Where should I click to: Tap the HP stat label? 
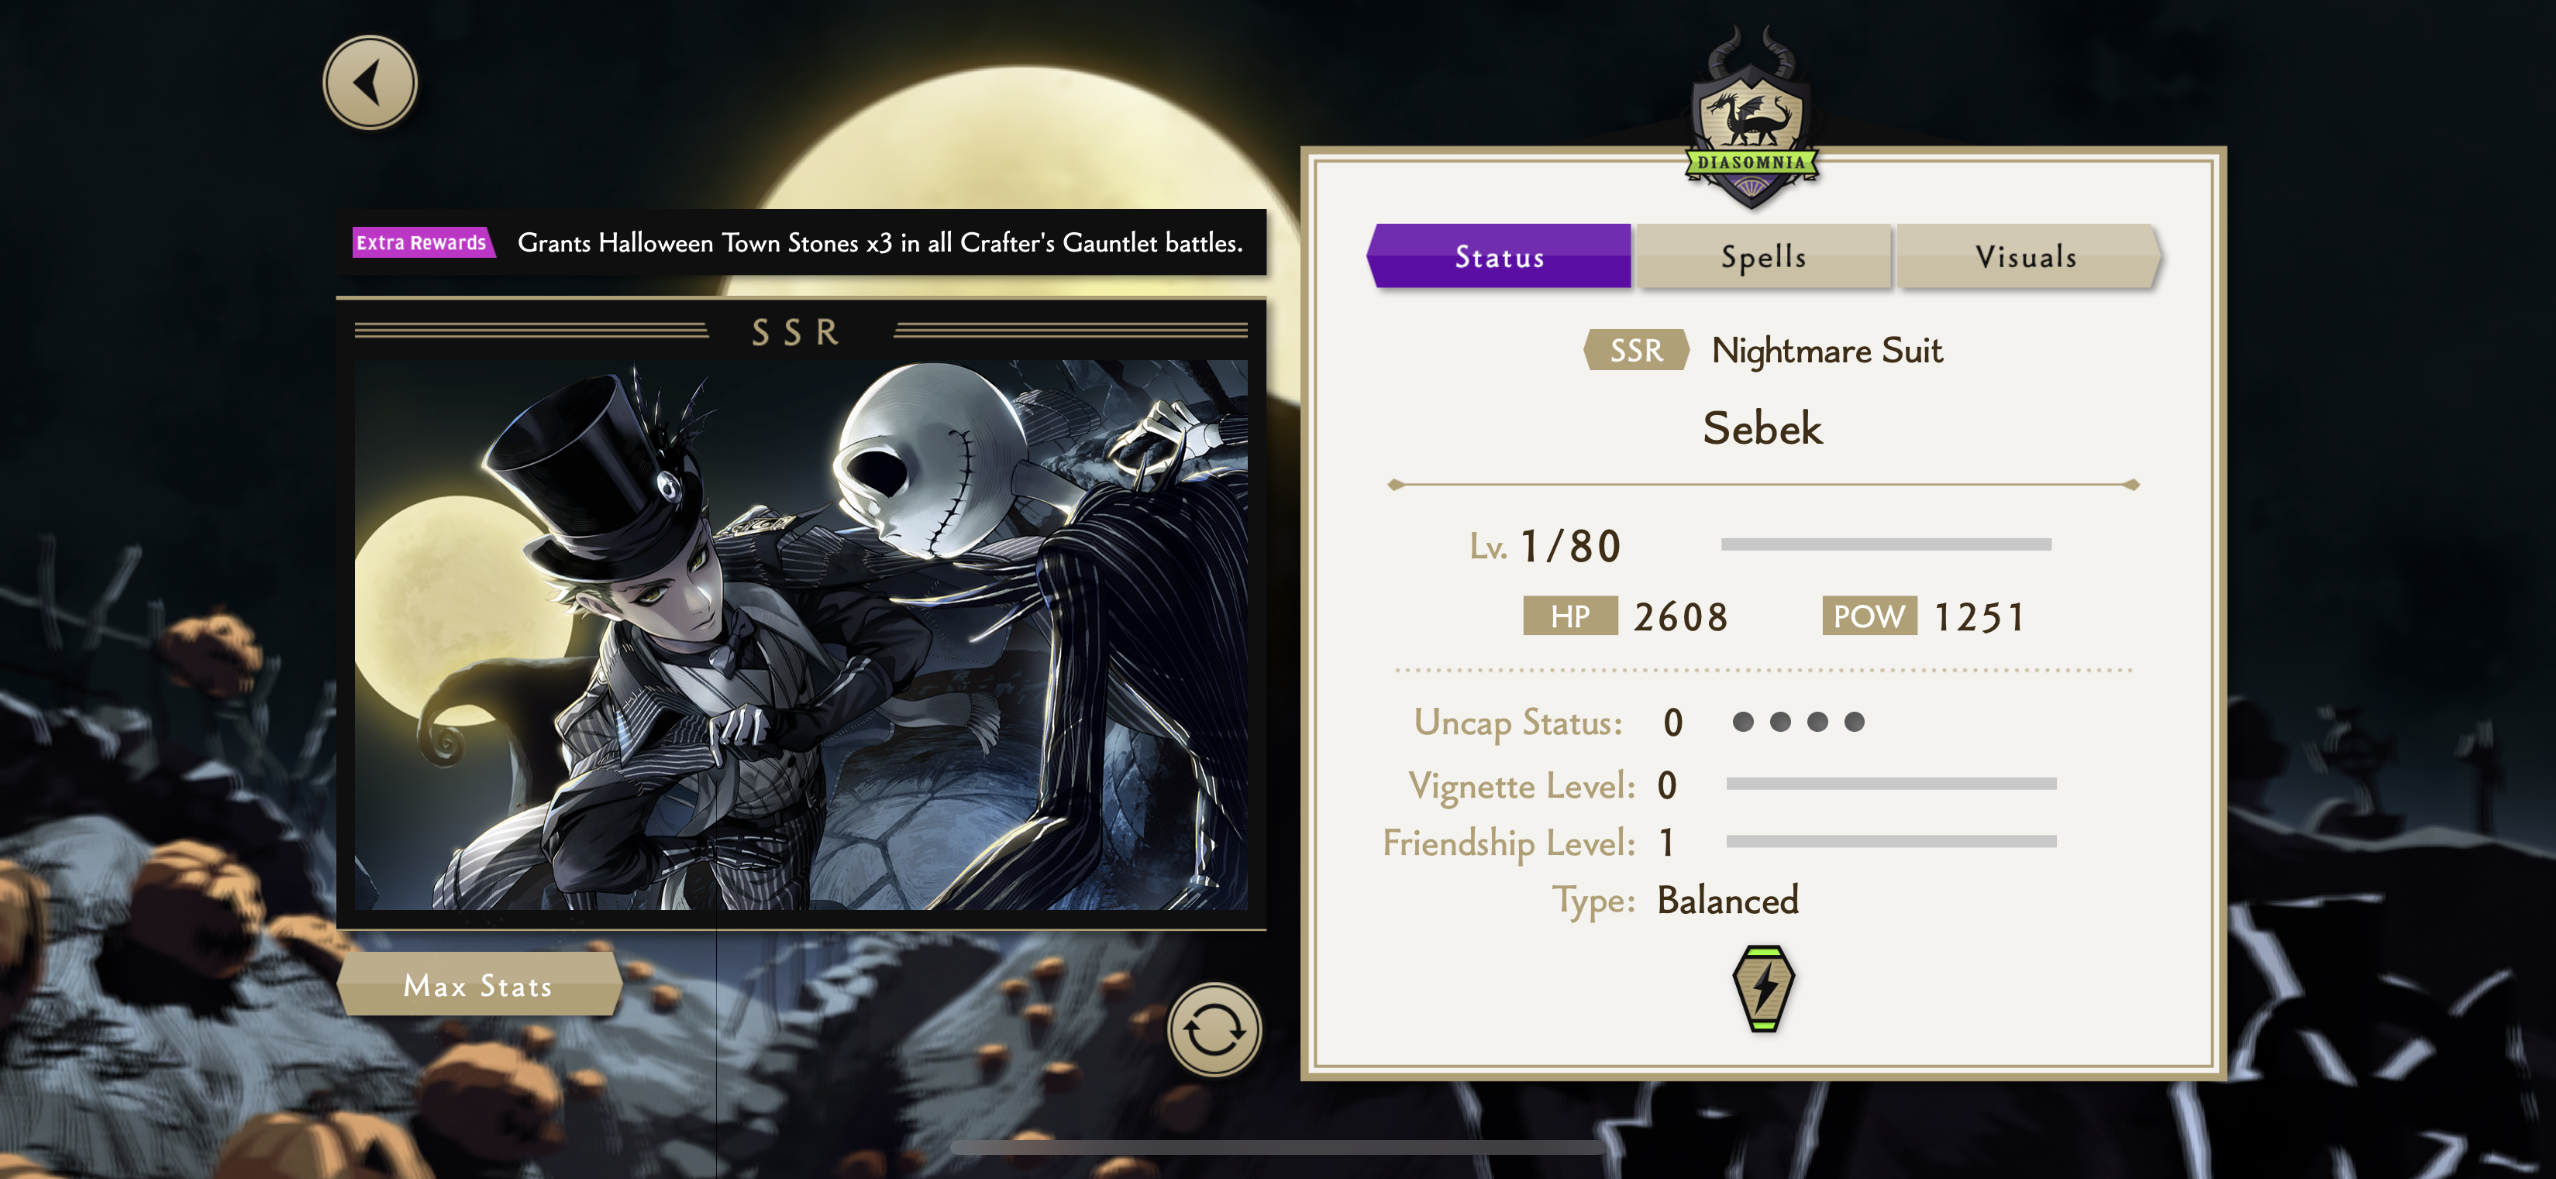point(1570,616)
